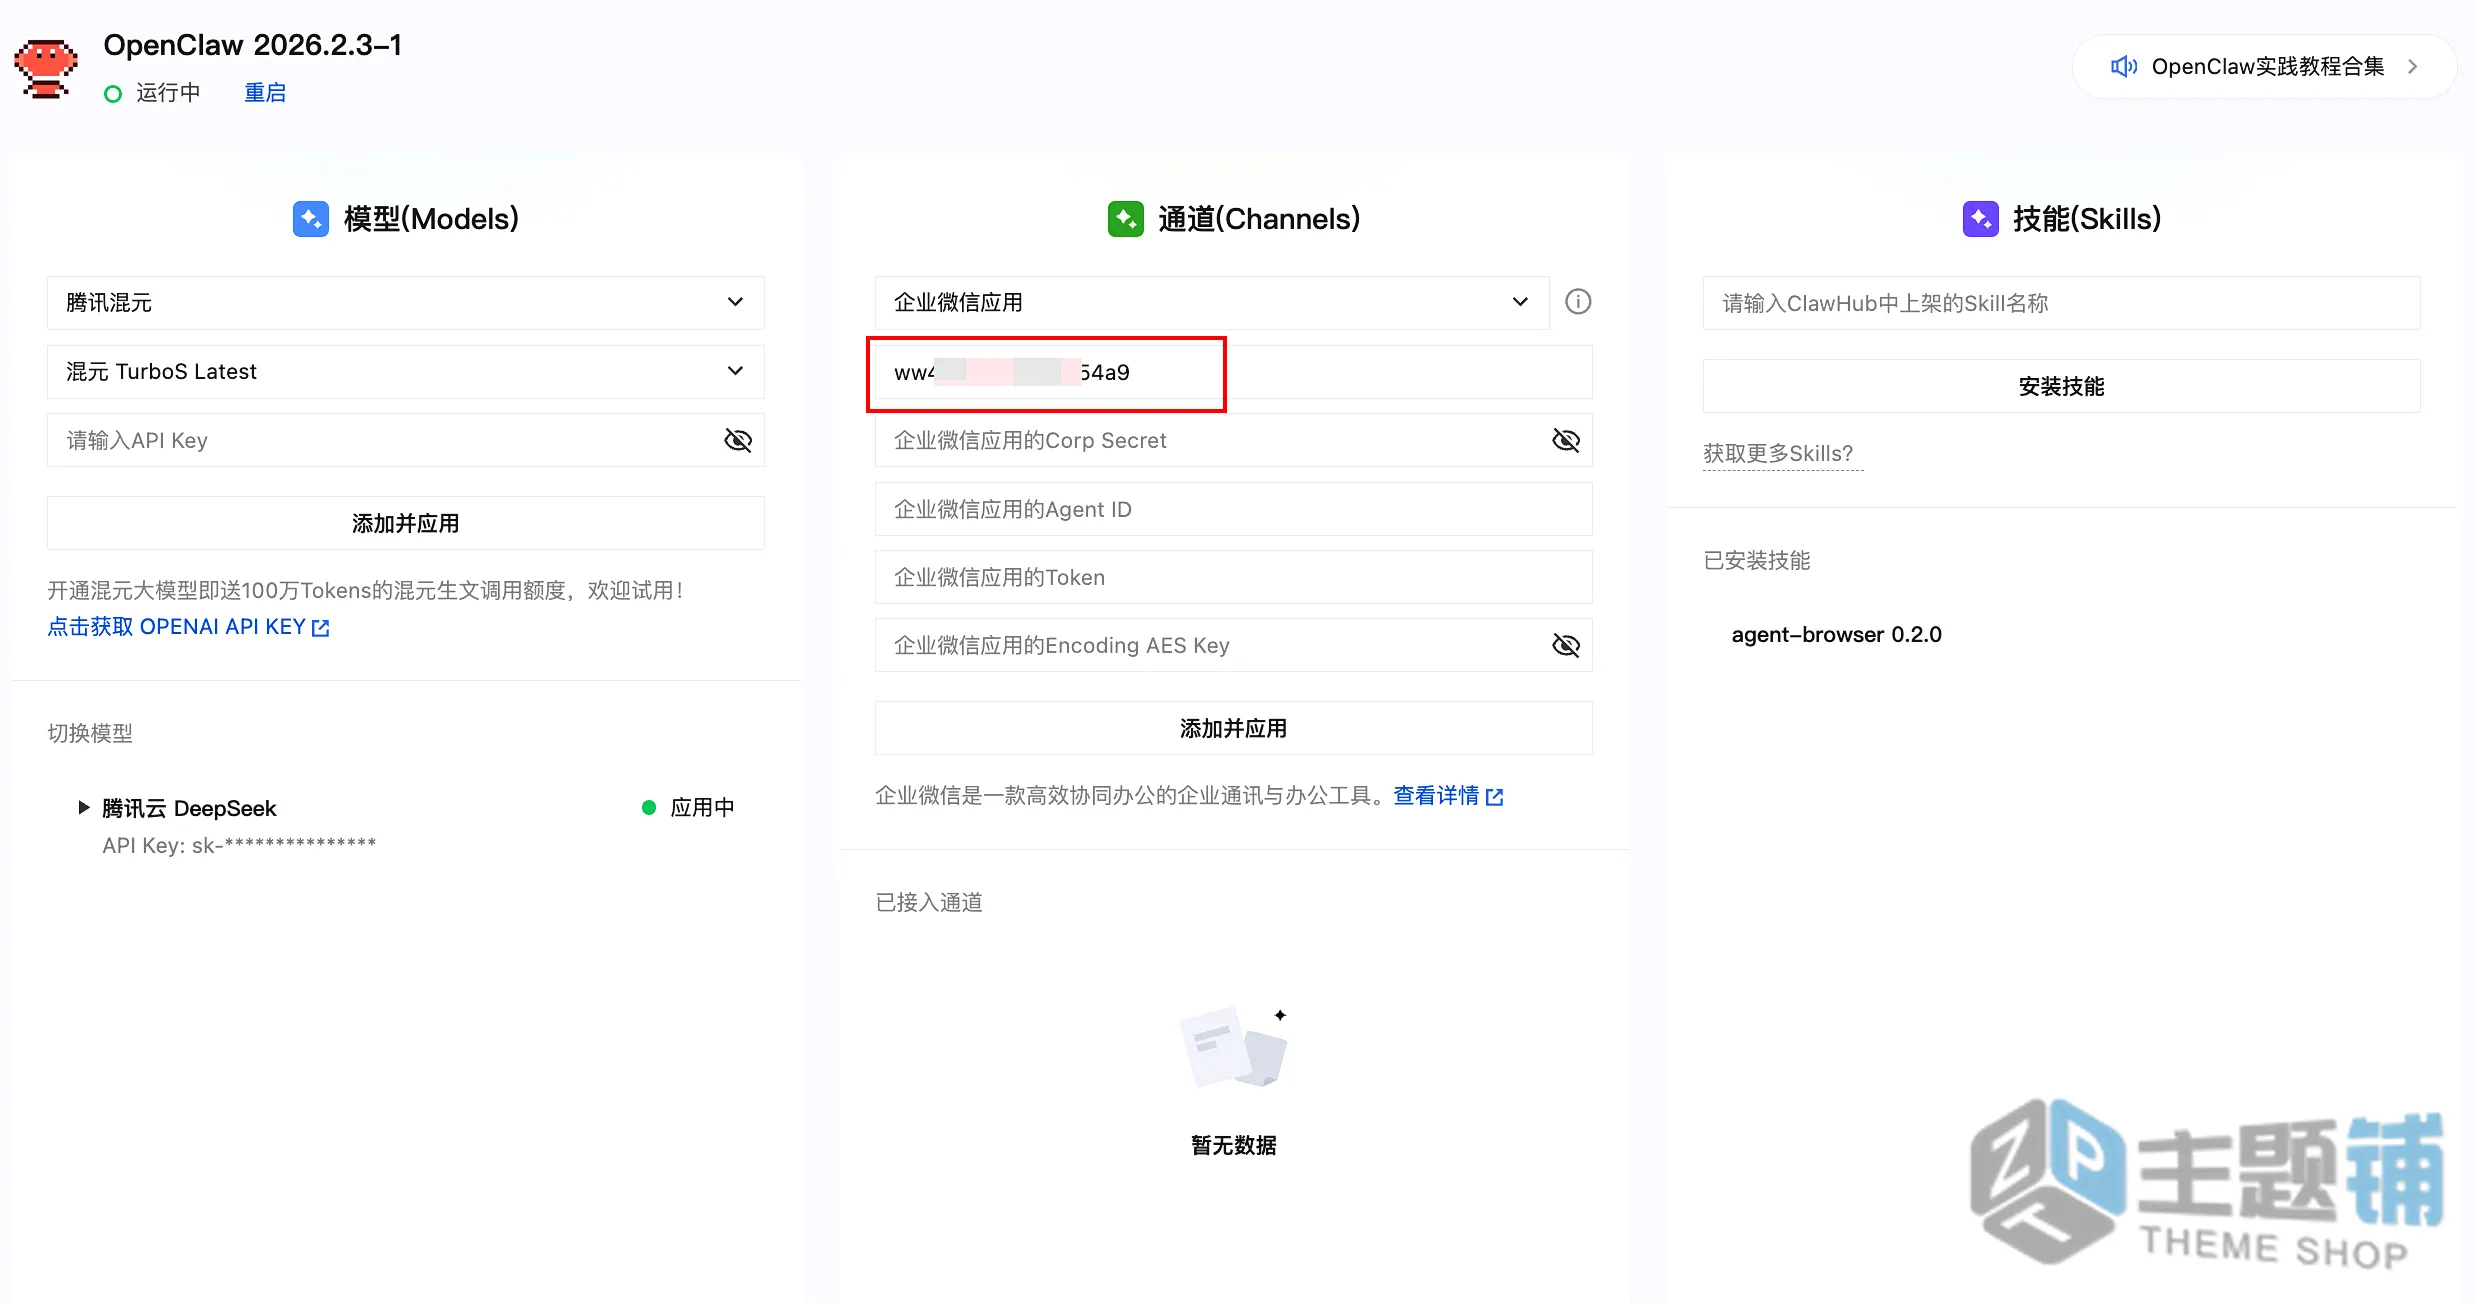Click the purple Skills section icon
The width and height of the screenshot is (2476, 1304).
tap(1981, 219)
